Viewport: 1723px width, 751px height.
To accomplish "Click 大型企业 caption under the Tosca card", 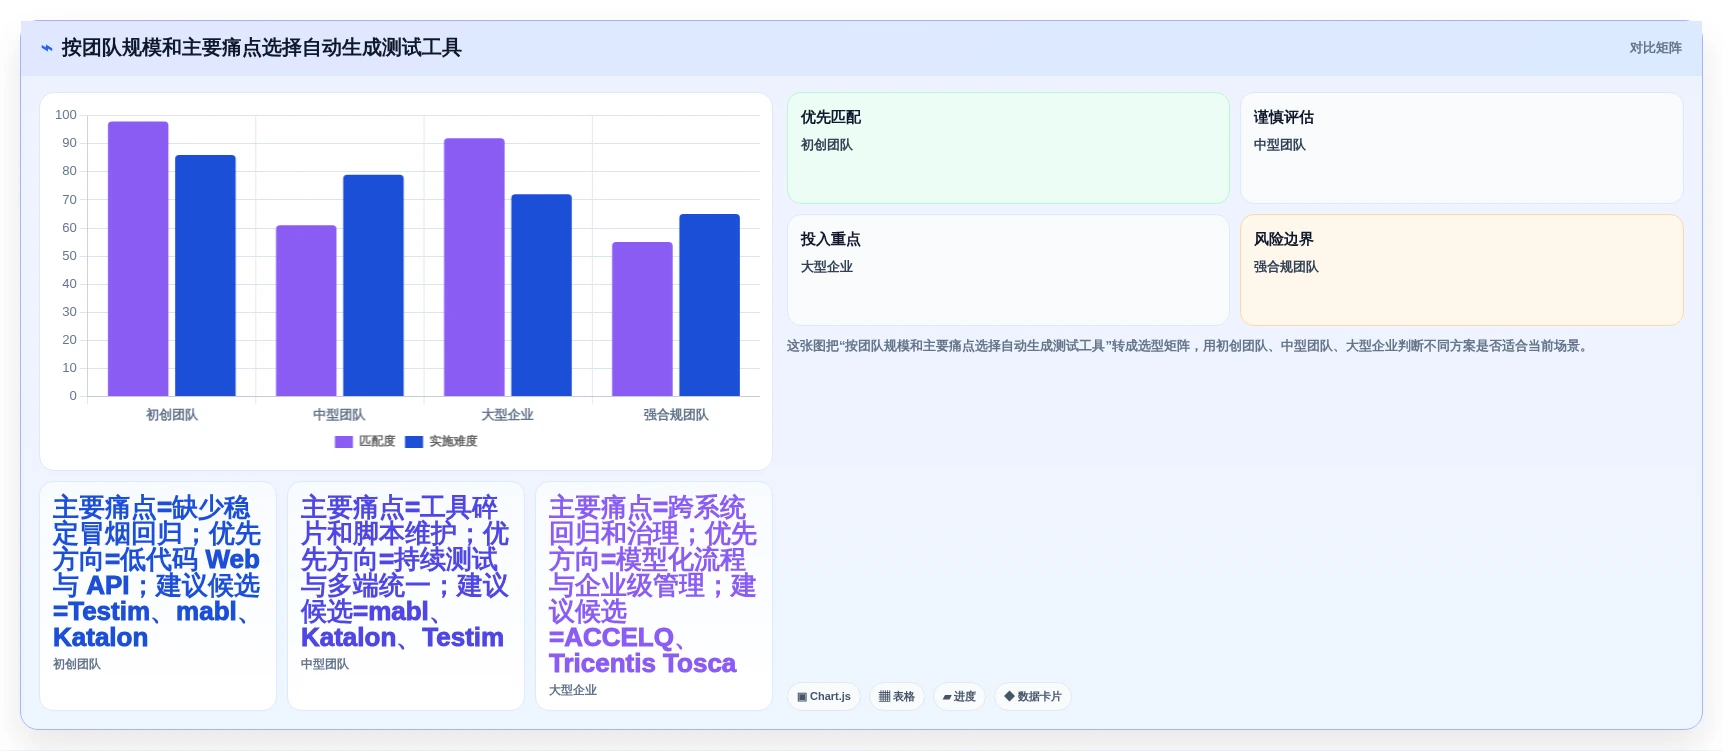I will 573,690.
